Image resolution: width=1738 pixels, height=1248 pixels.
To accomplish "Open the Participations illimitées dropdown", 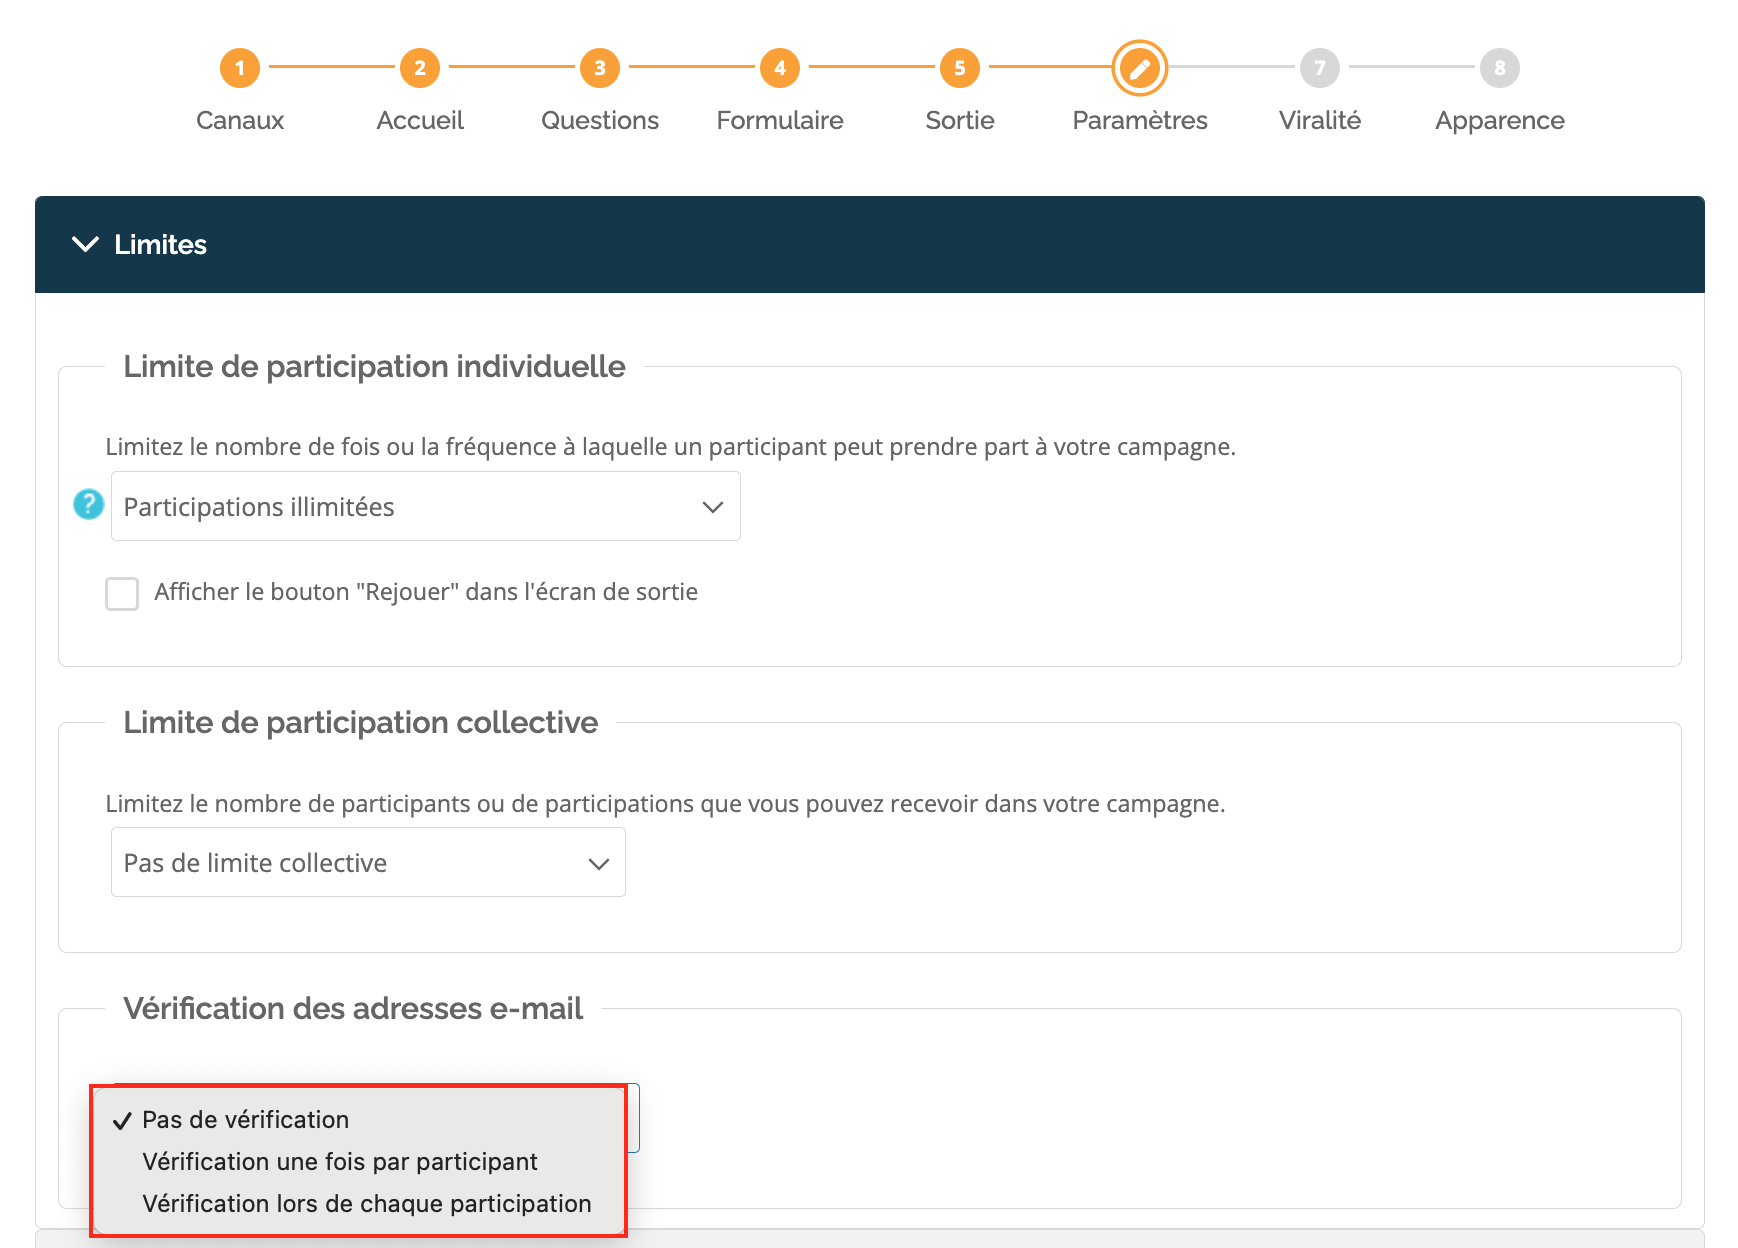I will [x=426, y=506].
